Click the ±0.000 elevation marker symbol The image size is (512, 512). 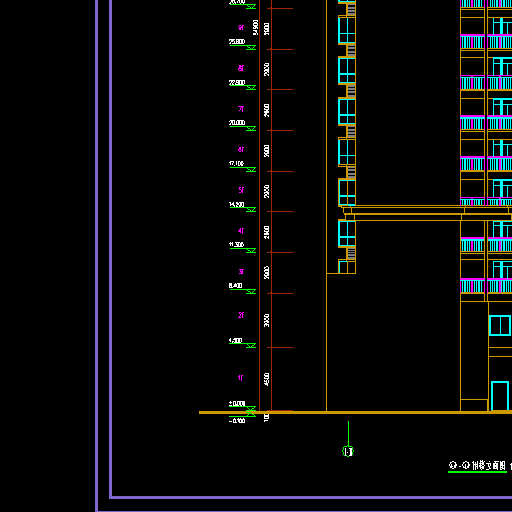(x=251, y=409)
